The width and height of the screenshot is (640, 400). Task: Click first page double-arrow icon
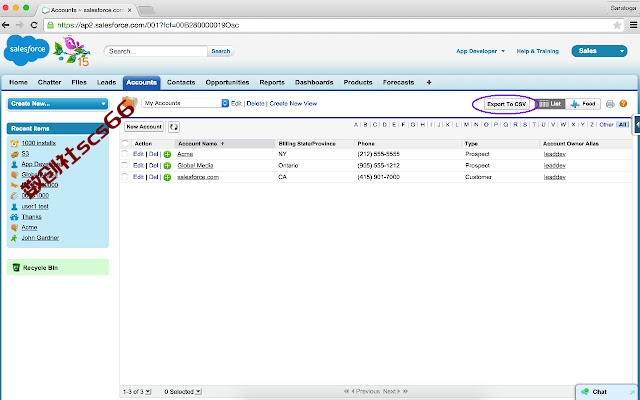click(x=347, y=391)
